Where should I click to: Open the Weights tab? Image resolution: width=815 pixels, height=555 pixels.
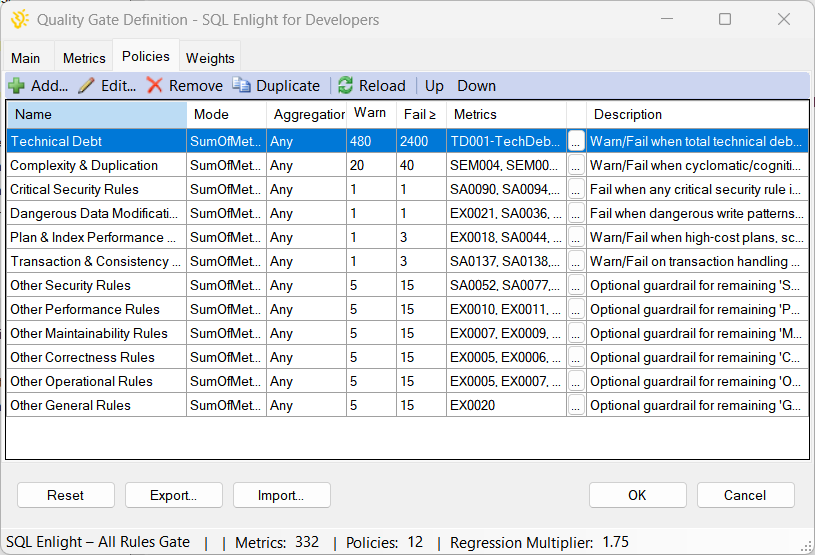tap(210, 58)
